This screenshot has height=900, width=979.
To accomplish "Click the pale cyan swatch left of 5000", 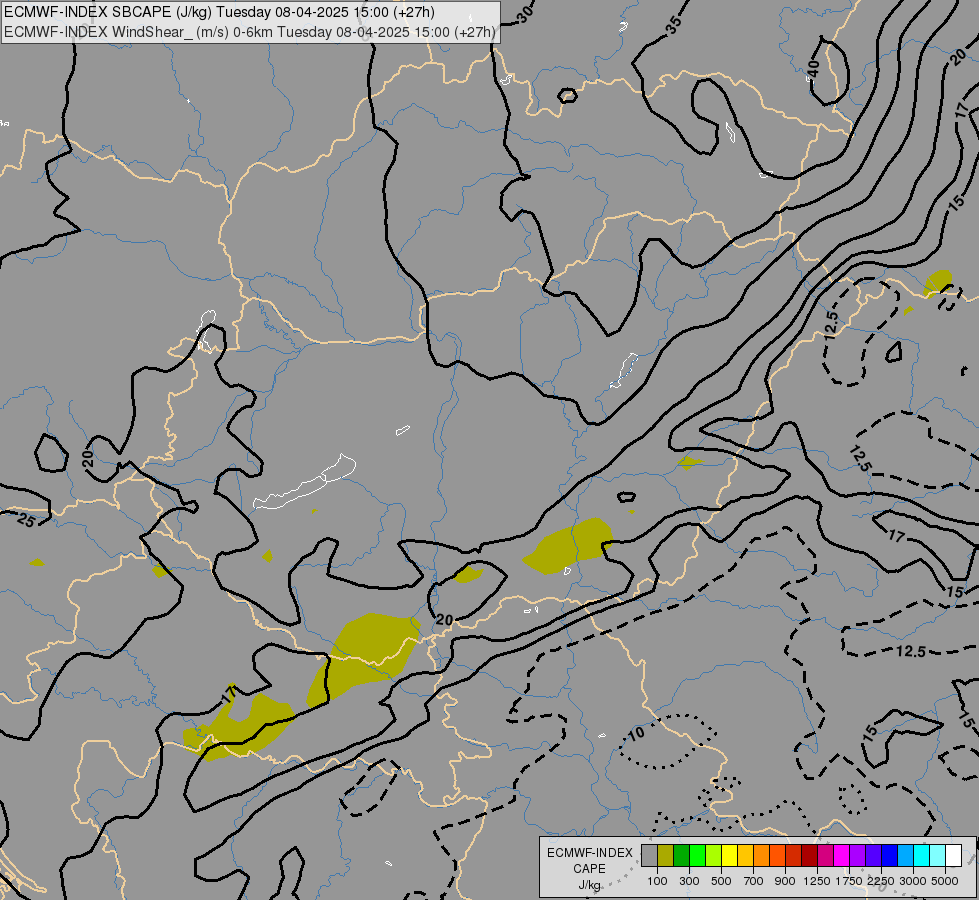I will (938, 855).
